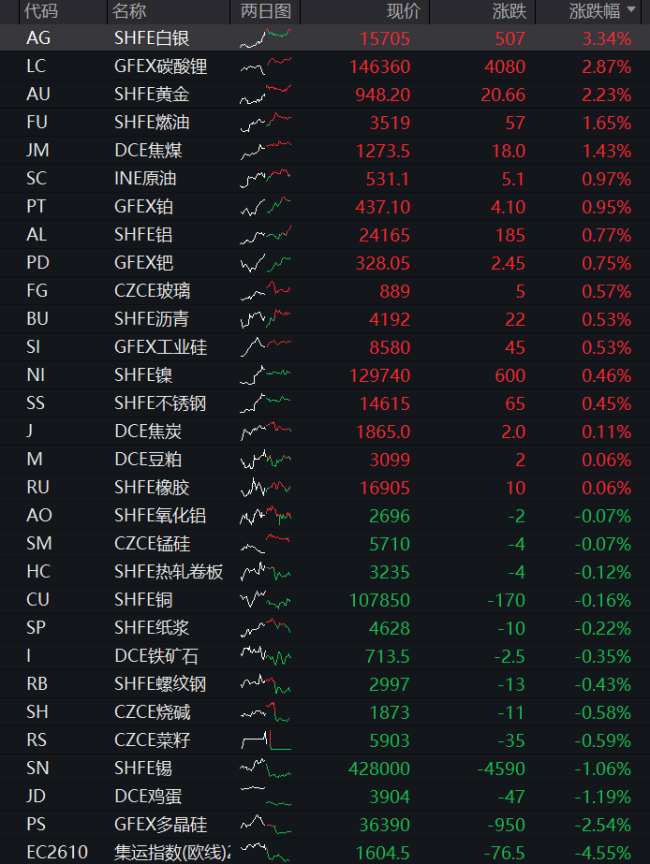Click the 代码 column header
Screen dimensions: 650x864
pyautogui.click(x=41, y=11)
